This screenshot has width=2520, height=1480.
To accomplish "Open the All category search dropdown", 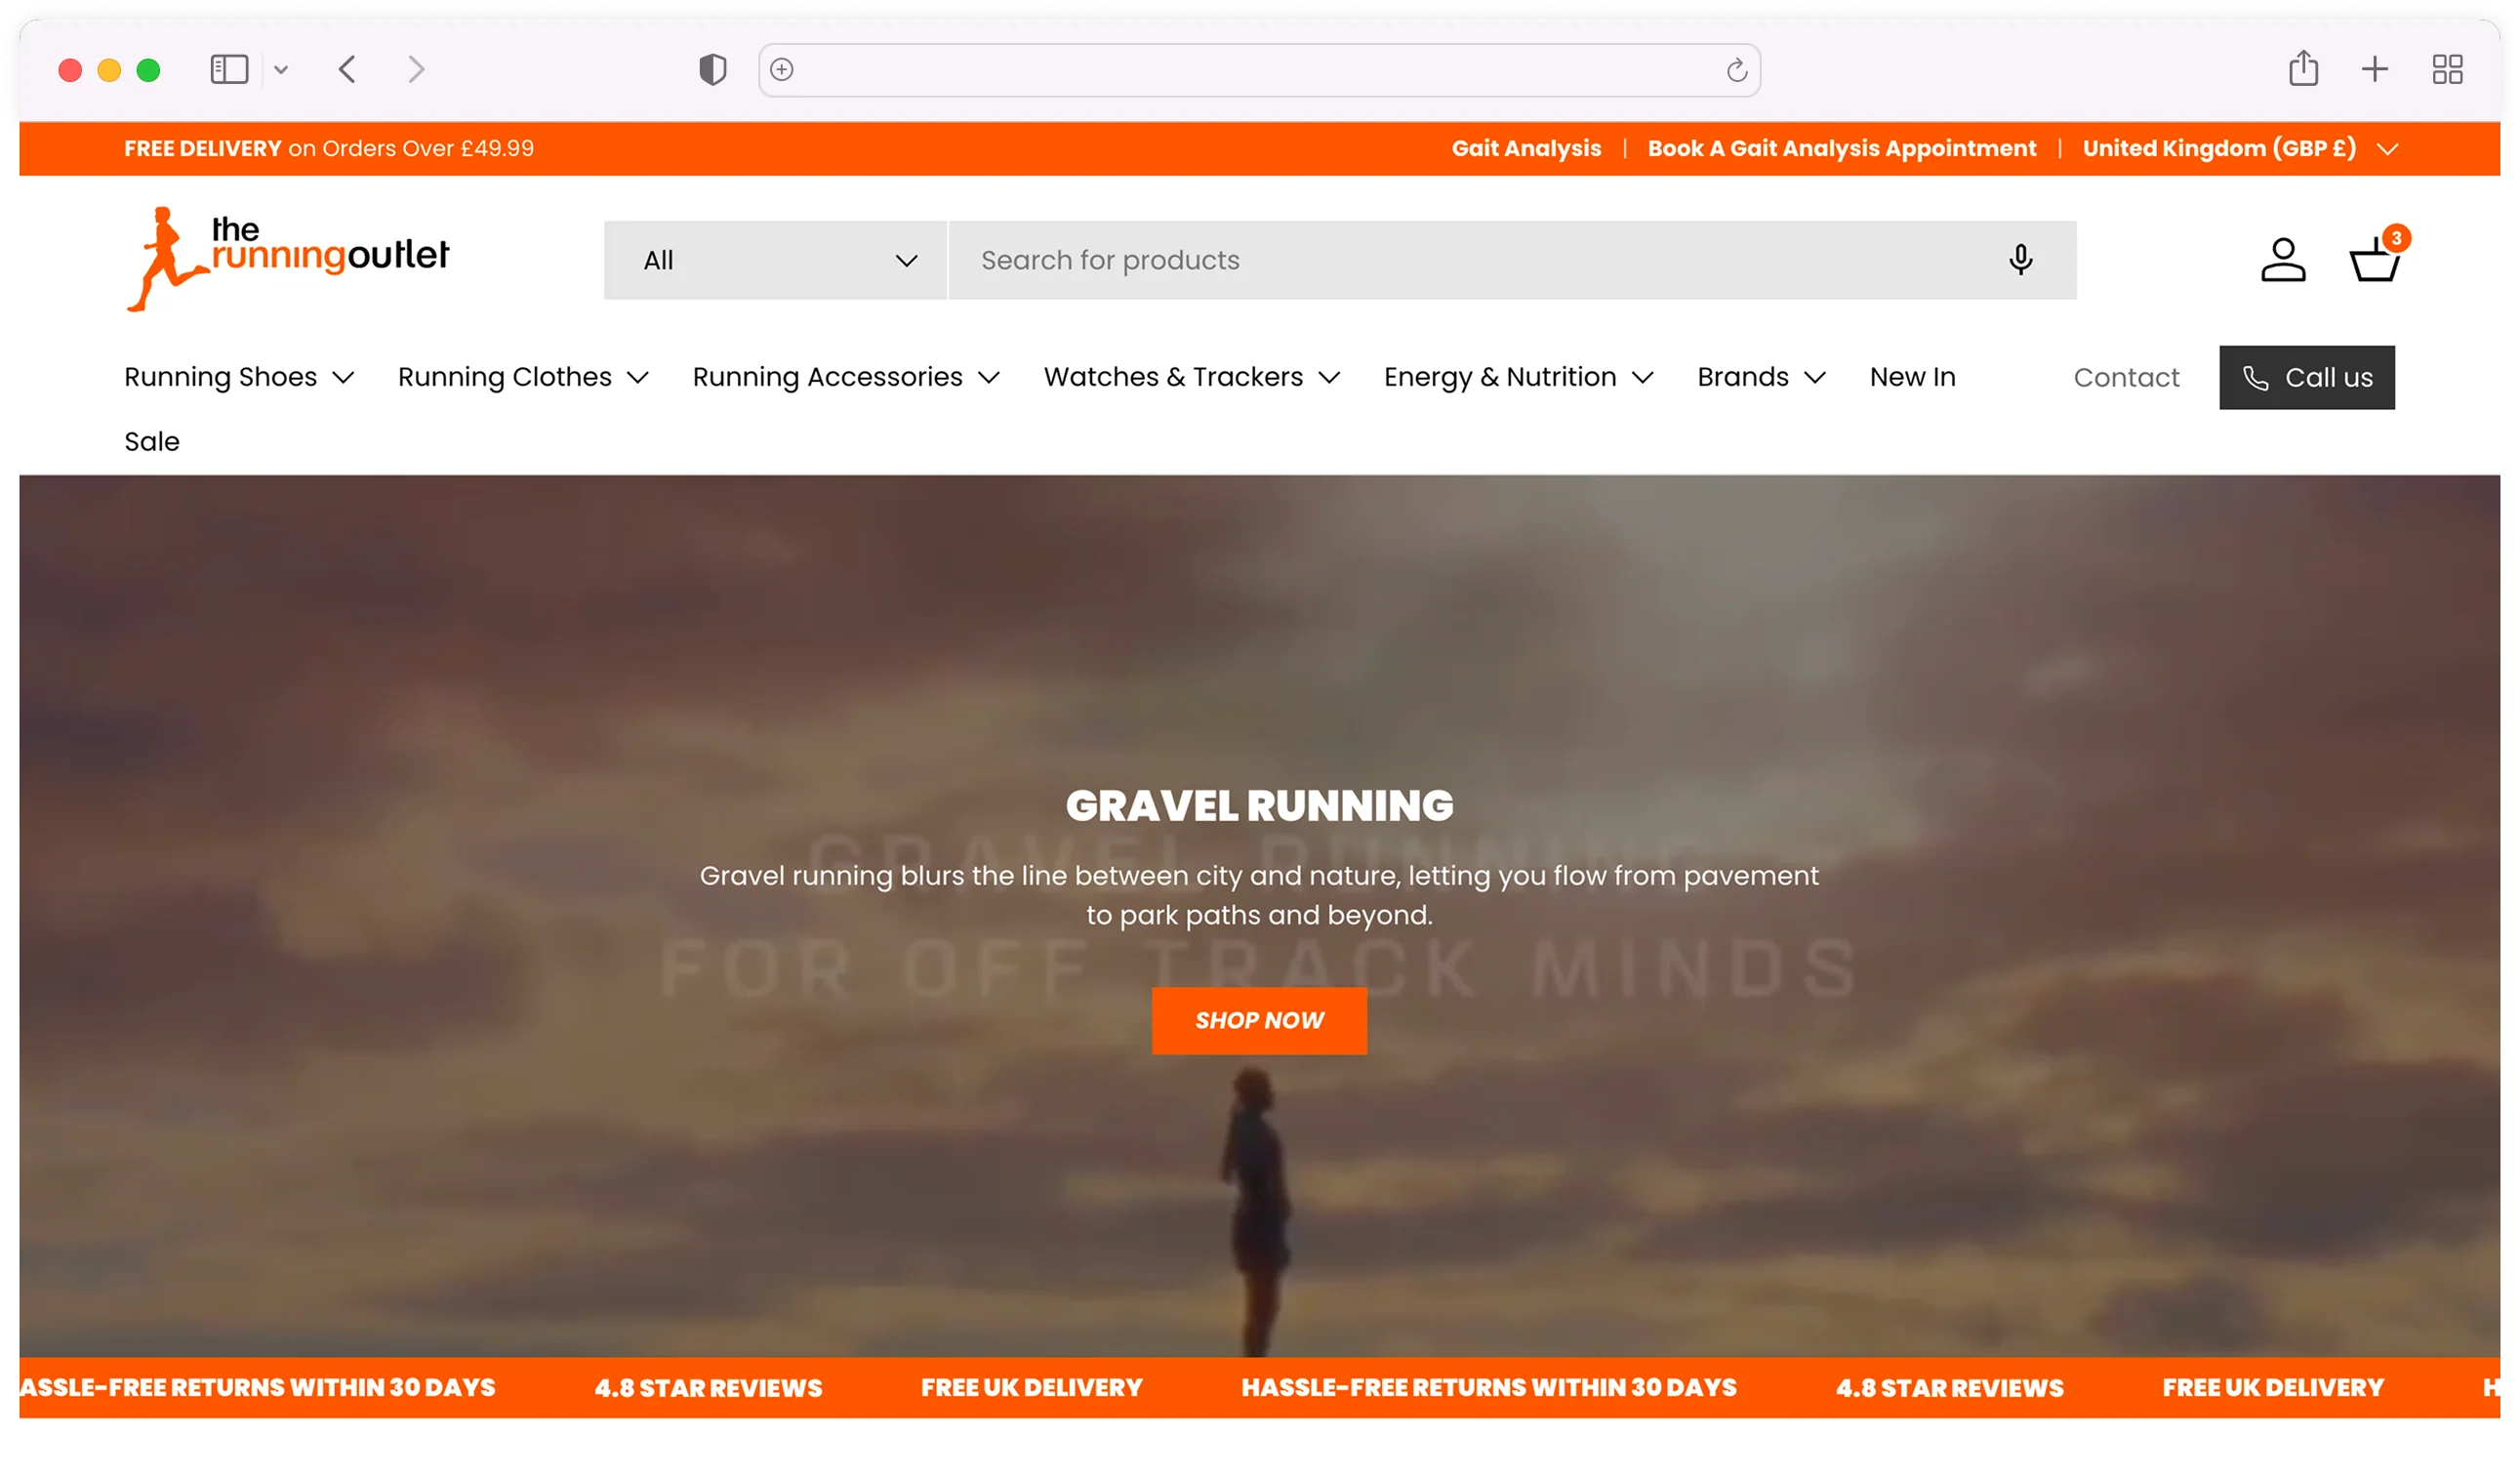I will coord(775,260).
